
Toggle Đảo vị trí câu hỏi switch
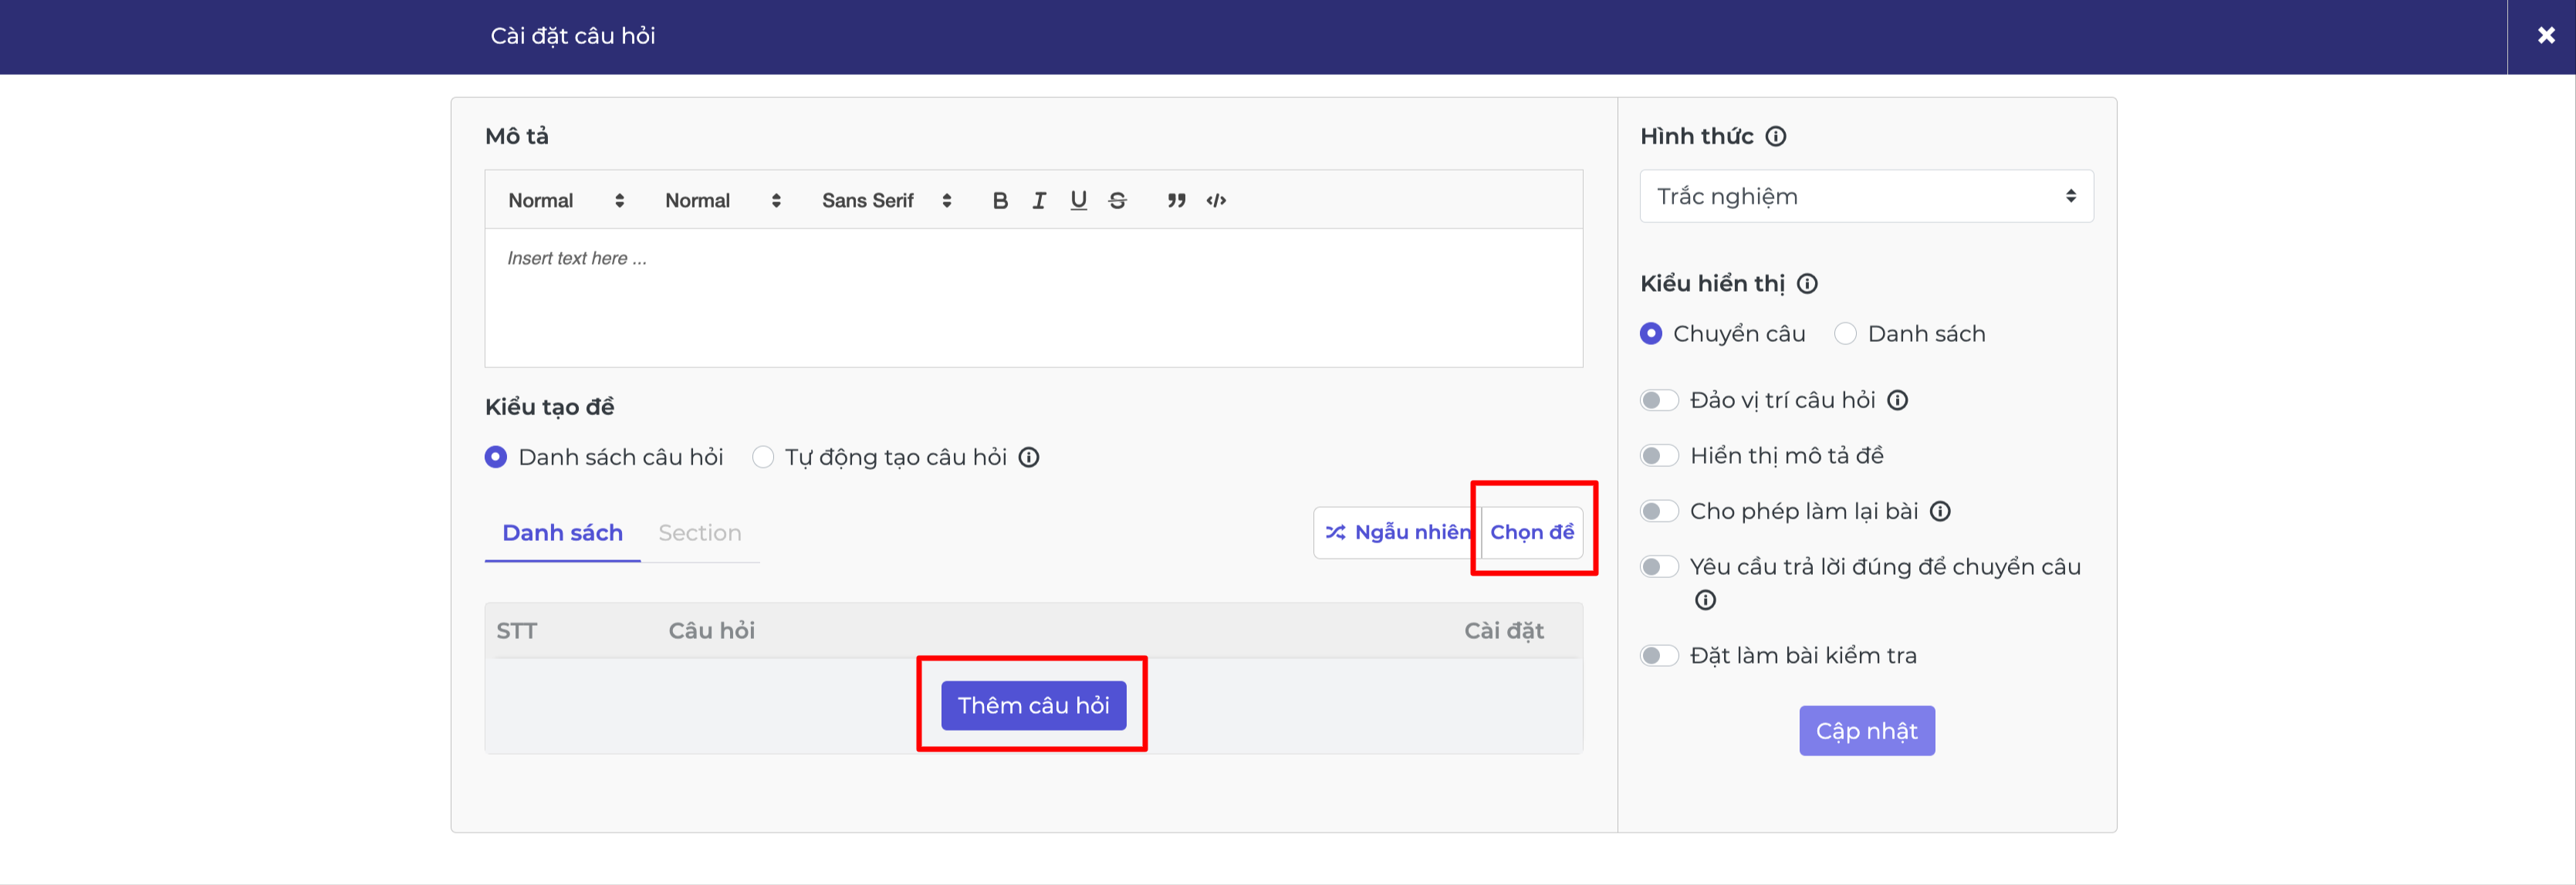point(1659,401)
